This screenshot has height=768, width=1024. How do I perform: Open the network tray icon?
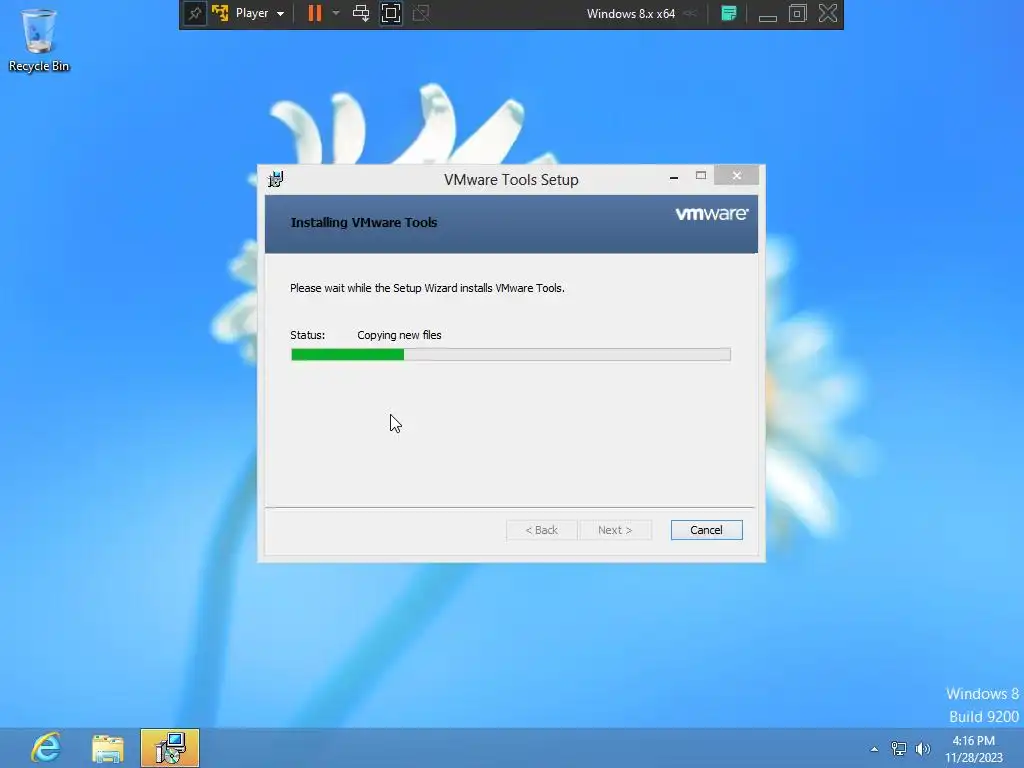coord(899,749)
